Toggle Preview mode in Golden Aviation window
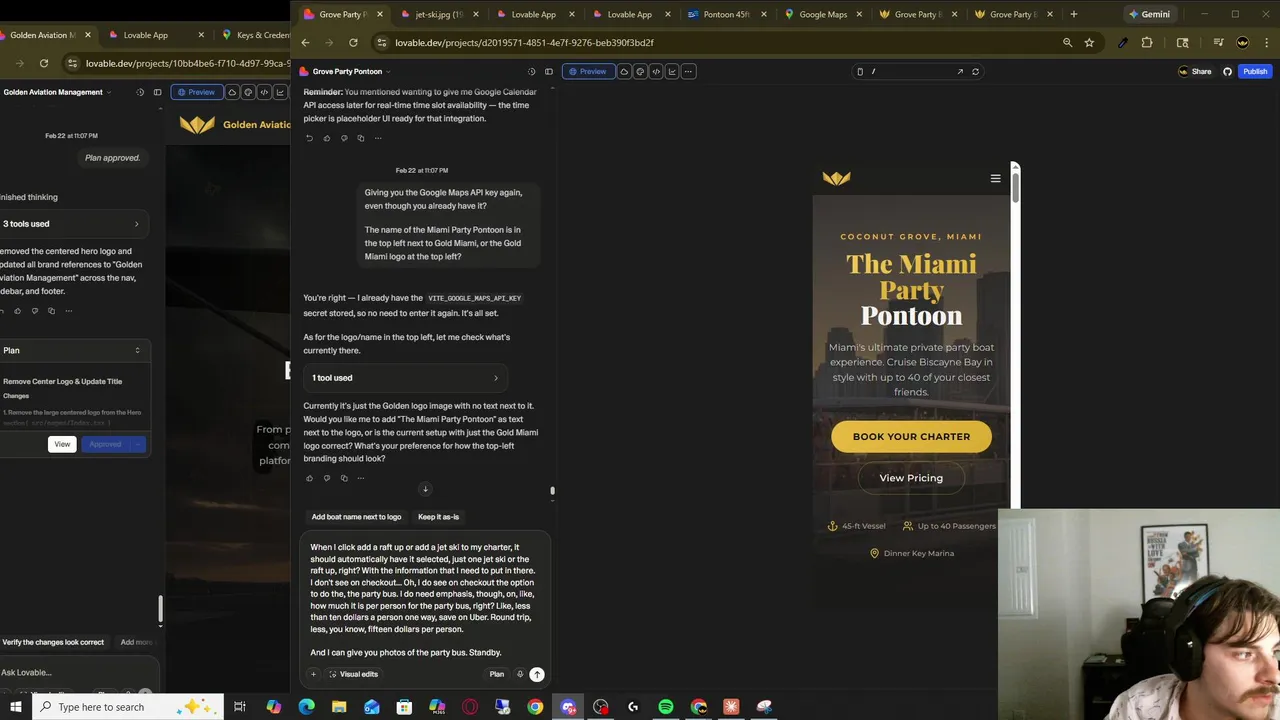 [x=196, y=92]
